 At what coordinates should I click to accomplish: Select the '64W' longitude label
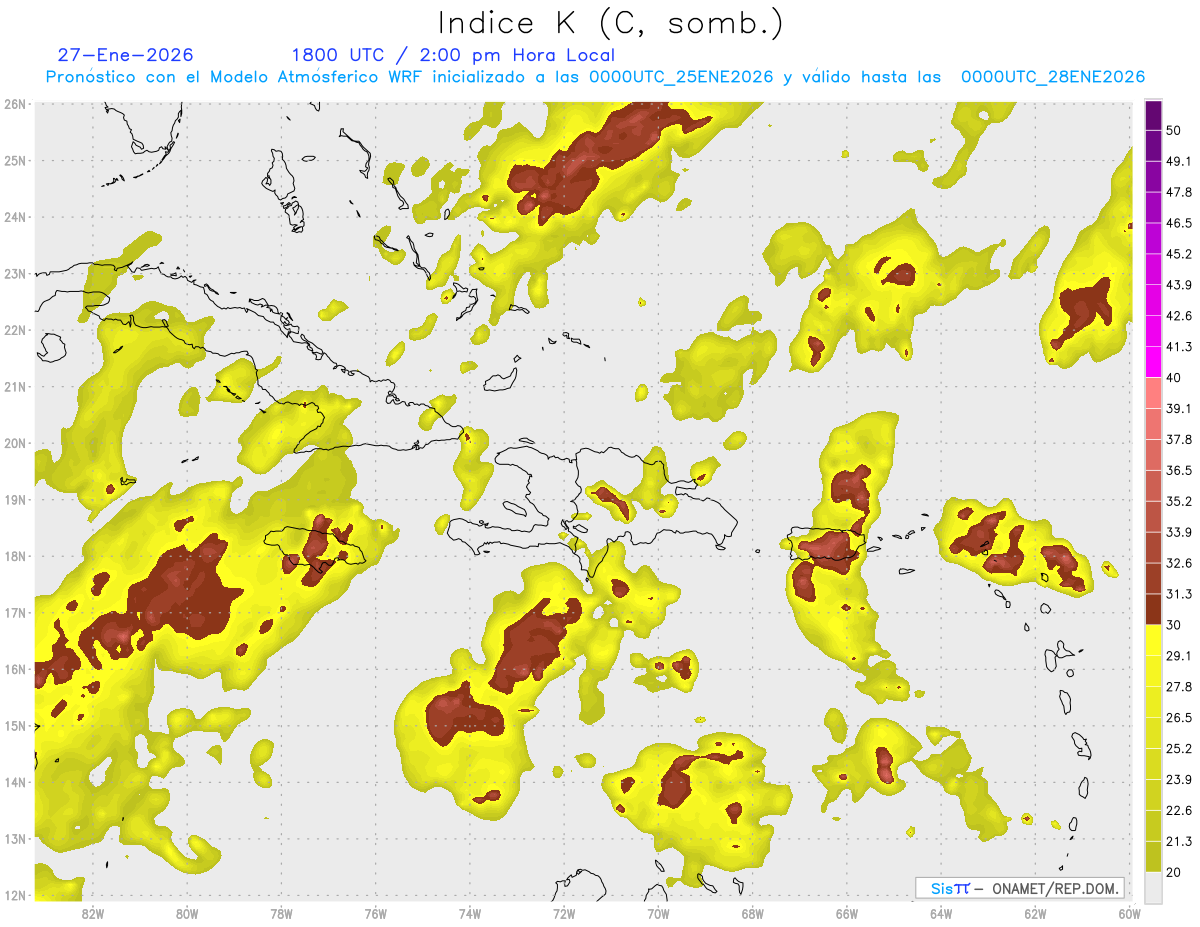(941, 913)
